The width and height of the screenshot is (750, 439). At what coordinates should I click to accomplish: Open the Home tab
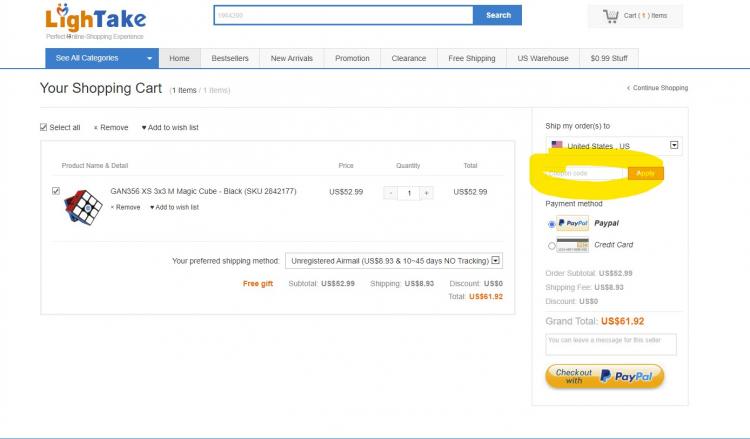(x=179, y=58)
